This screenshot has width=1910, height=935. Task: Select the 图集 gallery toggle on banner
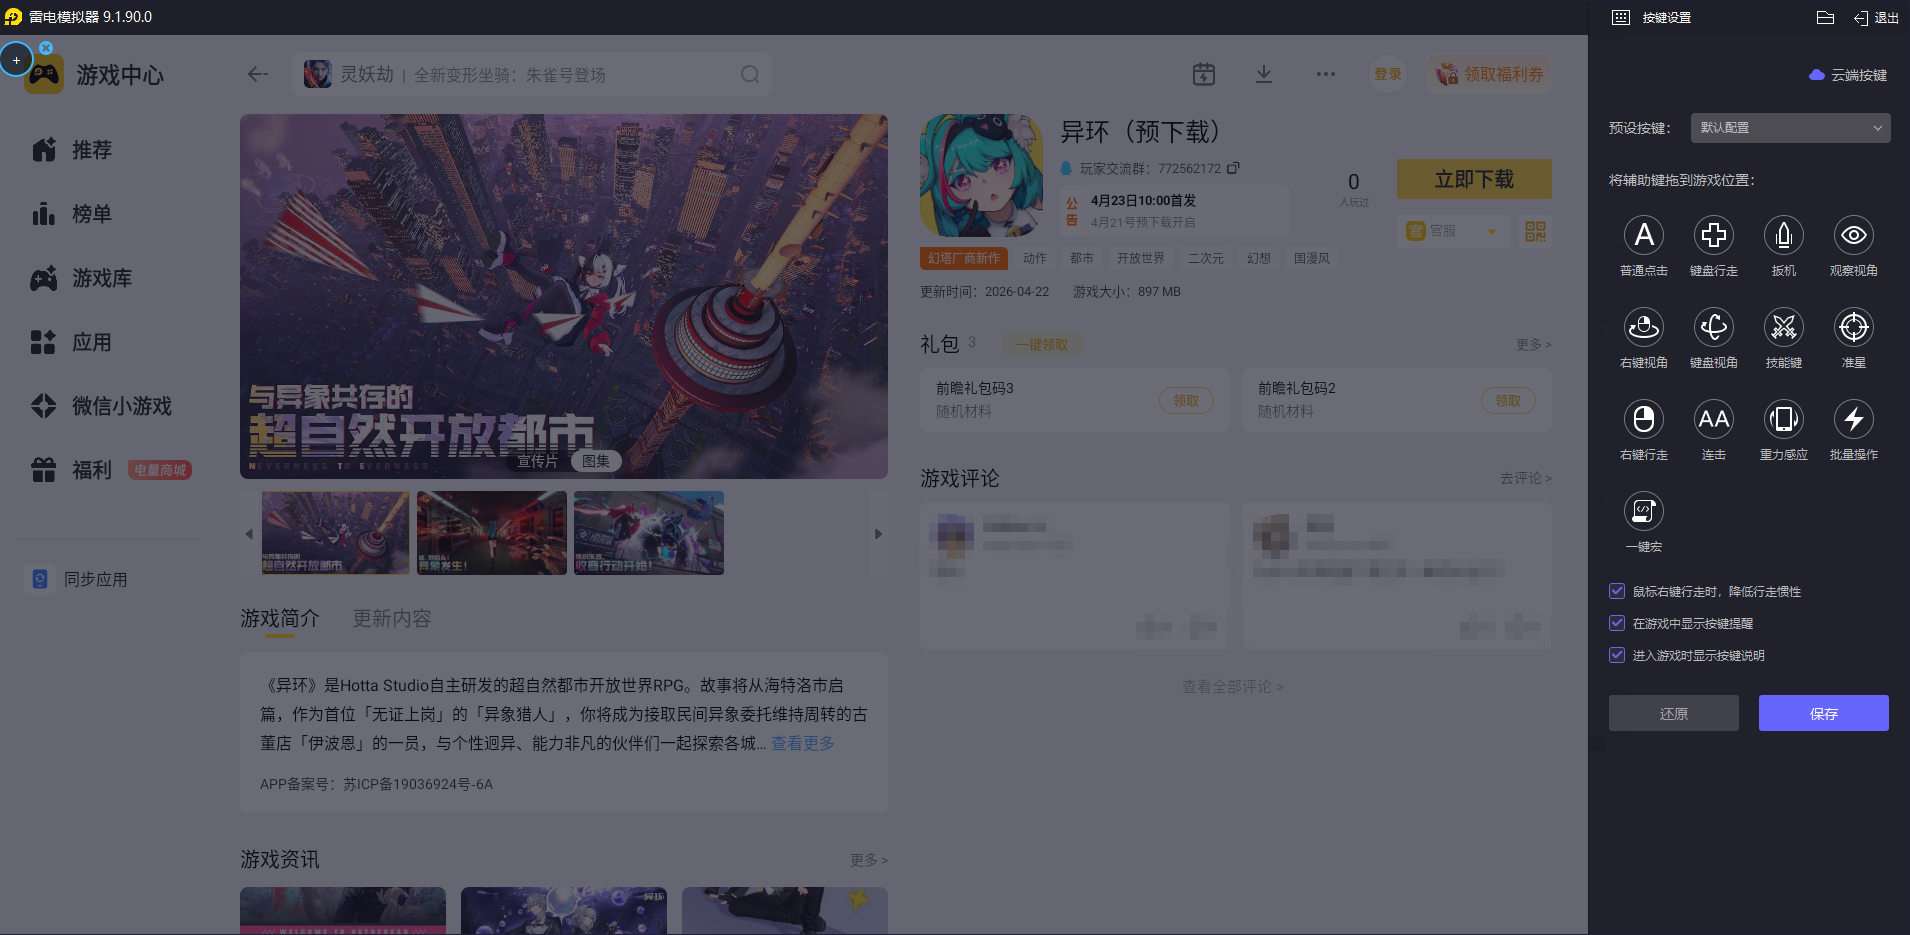click(596, 461)
